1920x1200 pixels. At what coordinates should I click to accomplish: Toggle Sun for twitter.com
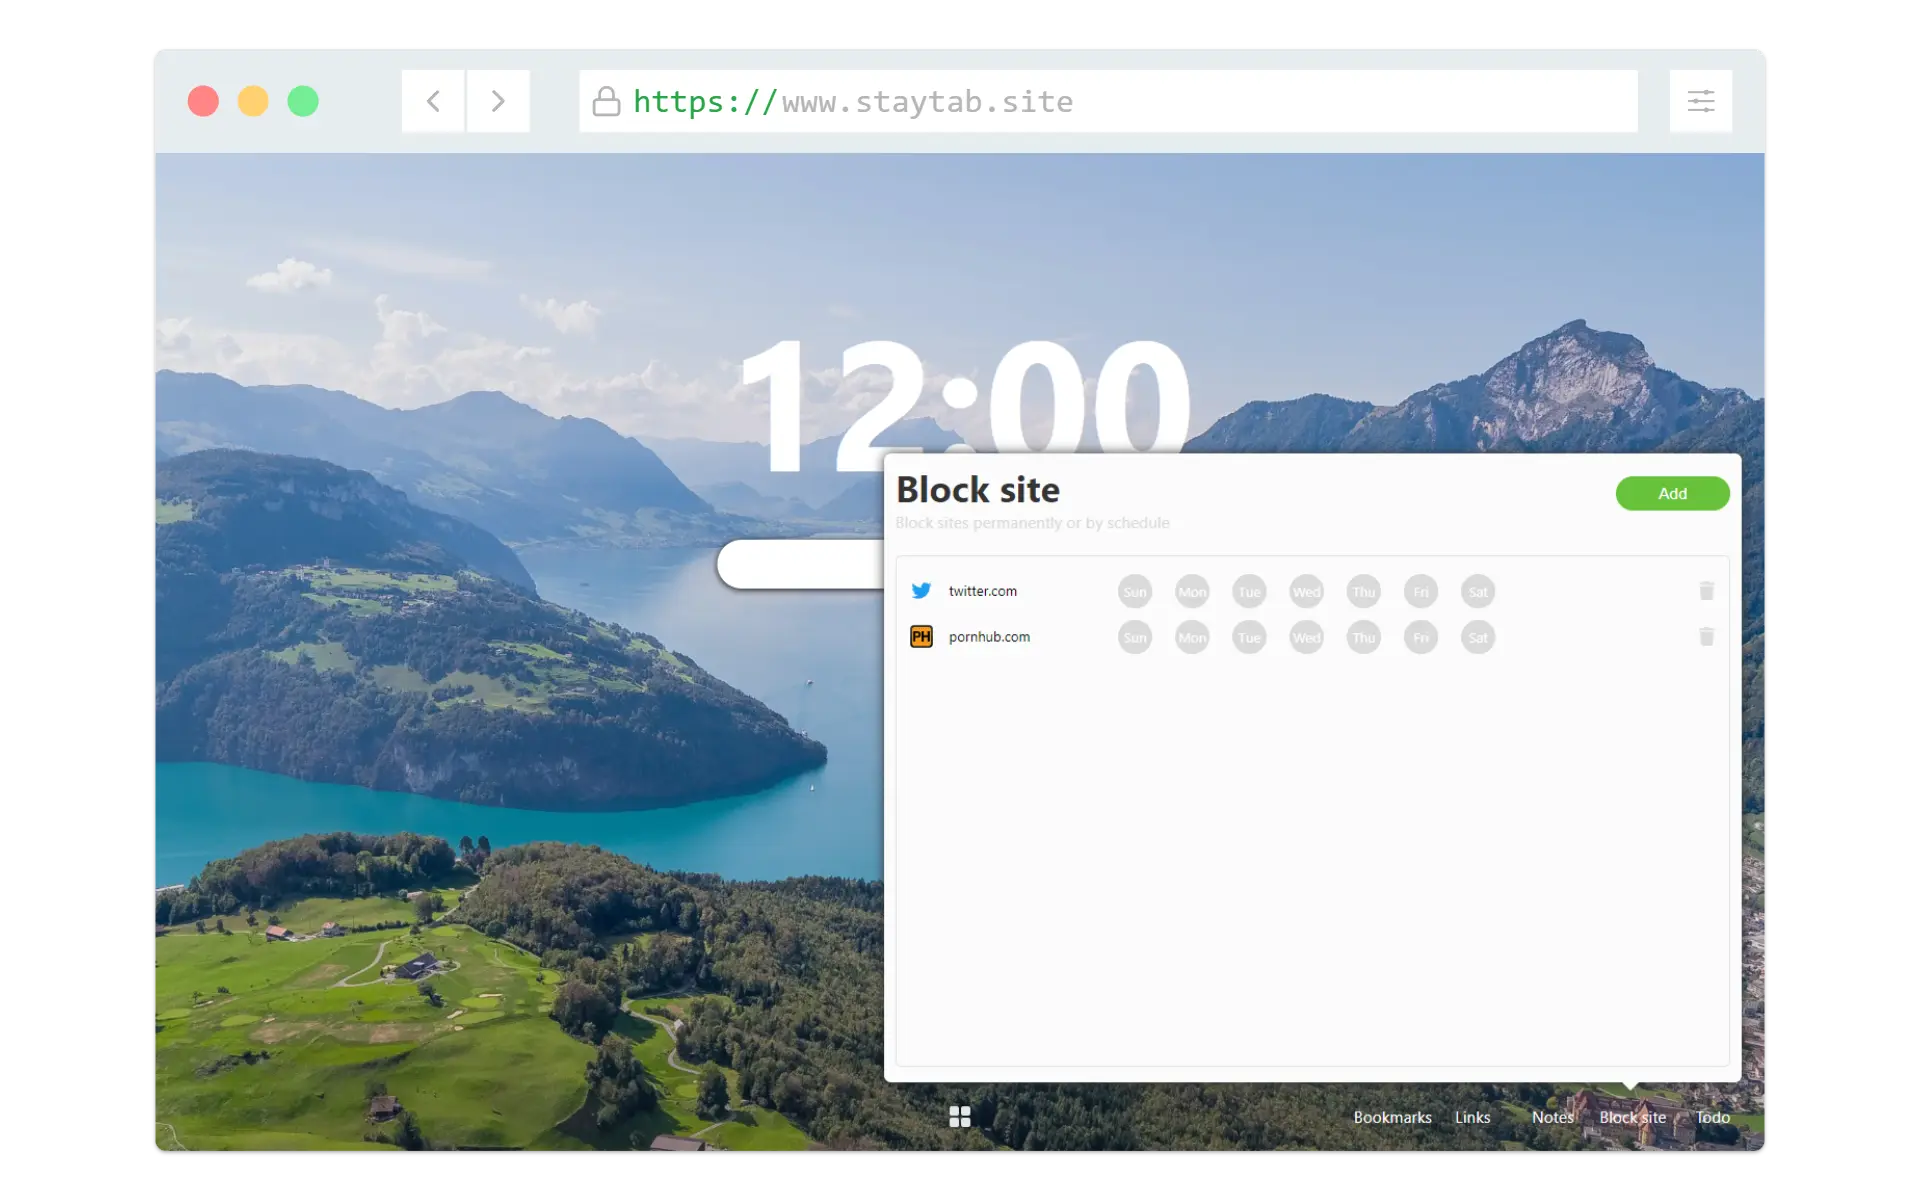click(1134, 592)
